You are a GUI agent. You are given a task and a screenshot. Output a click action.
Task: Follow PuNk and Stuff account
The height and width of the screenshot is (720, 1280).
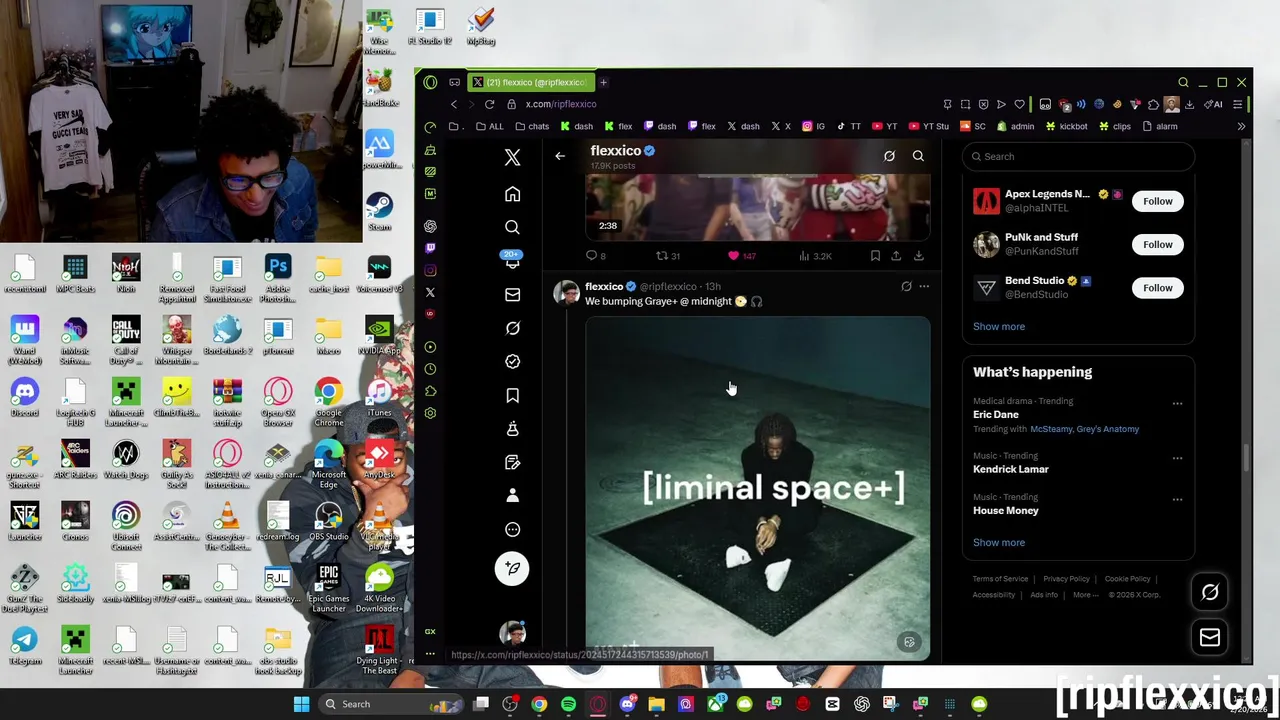pos(1158,244)
